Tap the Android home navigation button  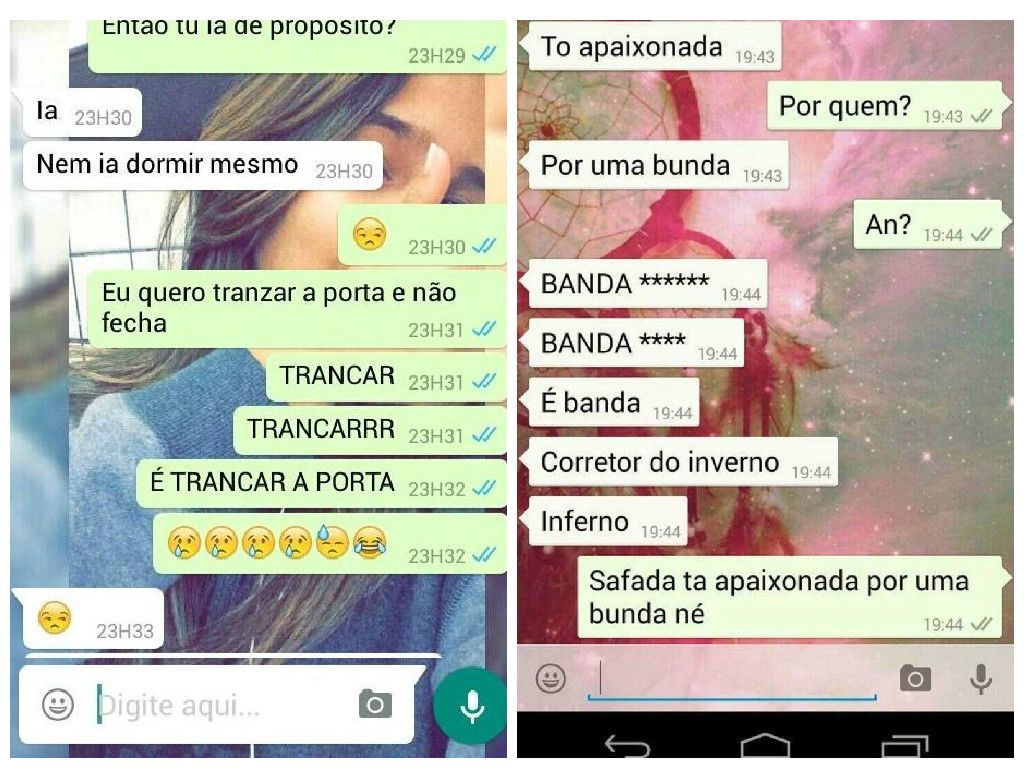click(x=765, y=745)
